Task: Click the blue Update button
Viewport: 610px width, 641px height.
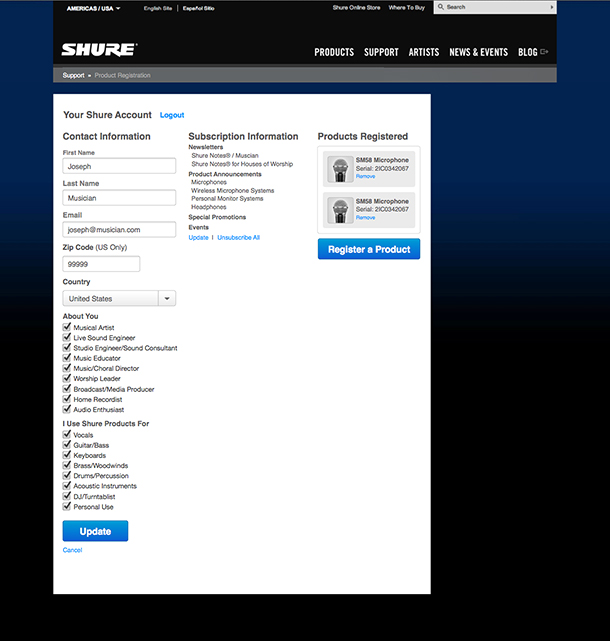Action: tap(95, 531)
